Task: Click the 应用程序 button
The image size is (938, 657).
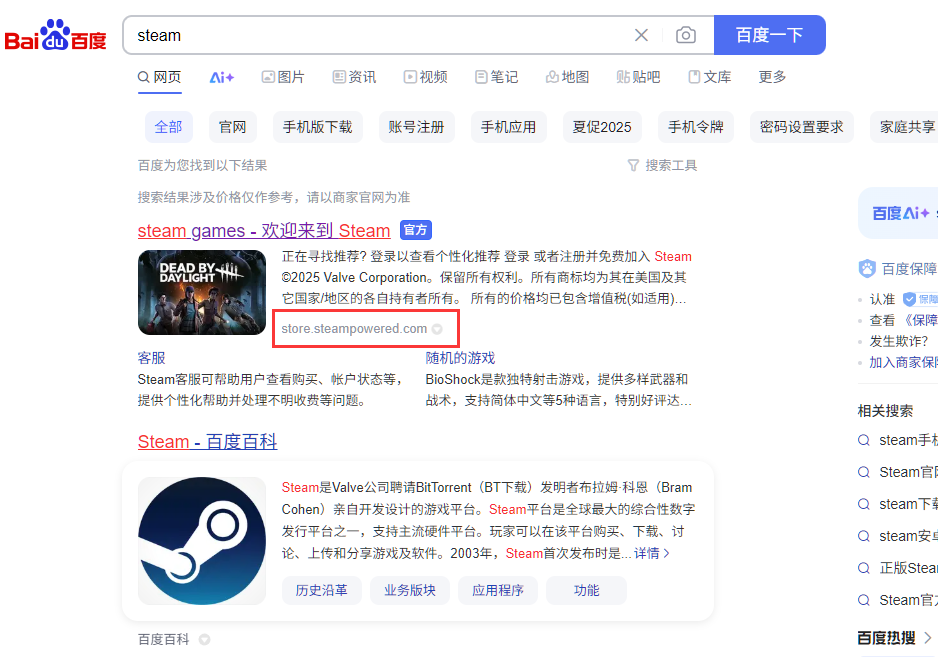Action: [x=498, y=591]
